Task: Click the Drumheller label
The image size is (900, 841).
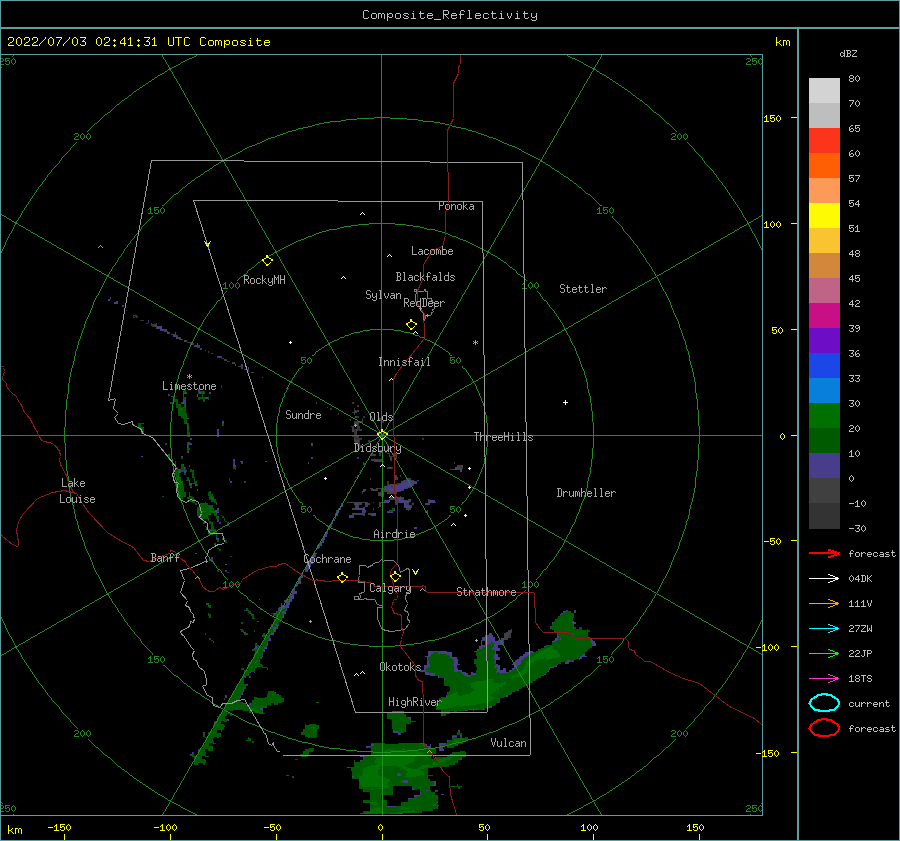Action: coord(586,493)
